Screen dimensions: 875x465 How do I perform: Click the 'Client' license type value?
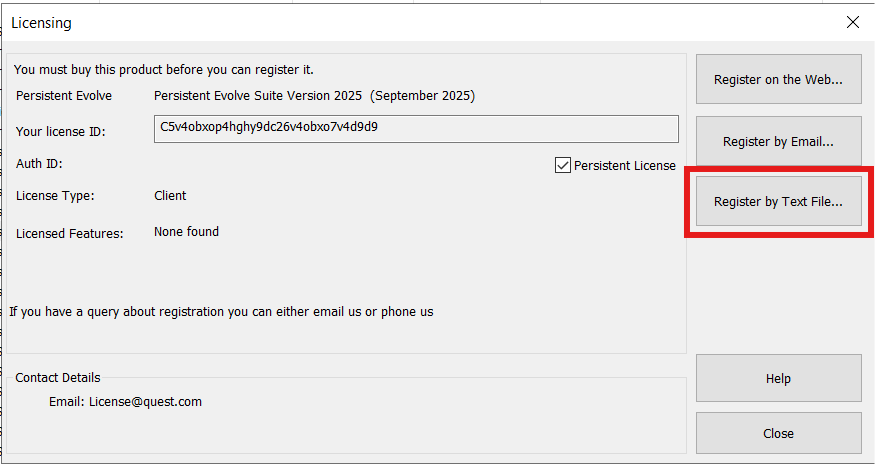pos(170,195)
